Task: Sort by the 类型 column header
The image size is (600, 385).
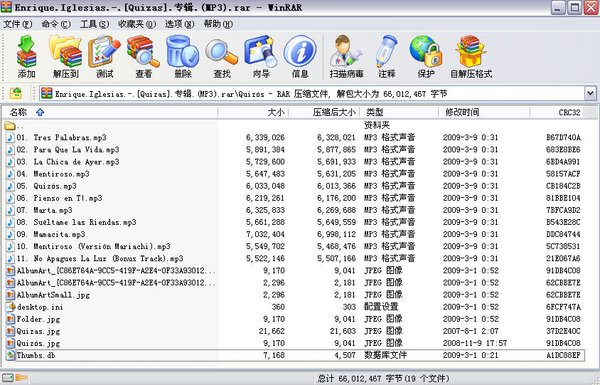Action: click(399, 112)
